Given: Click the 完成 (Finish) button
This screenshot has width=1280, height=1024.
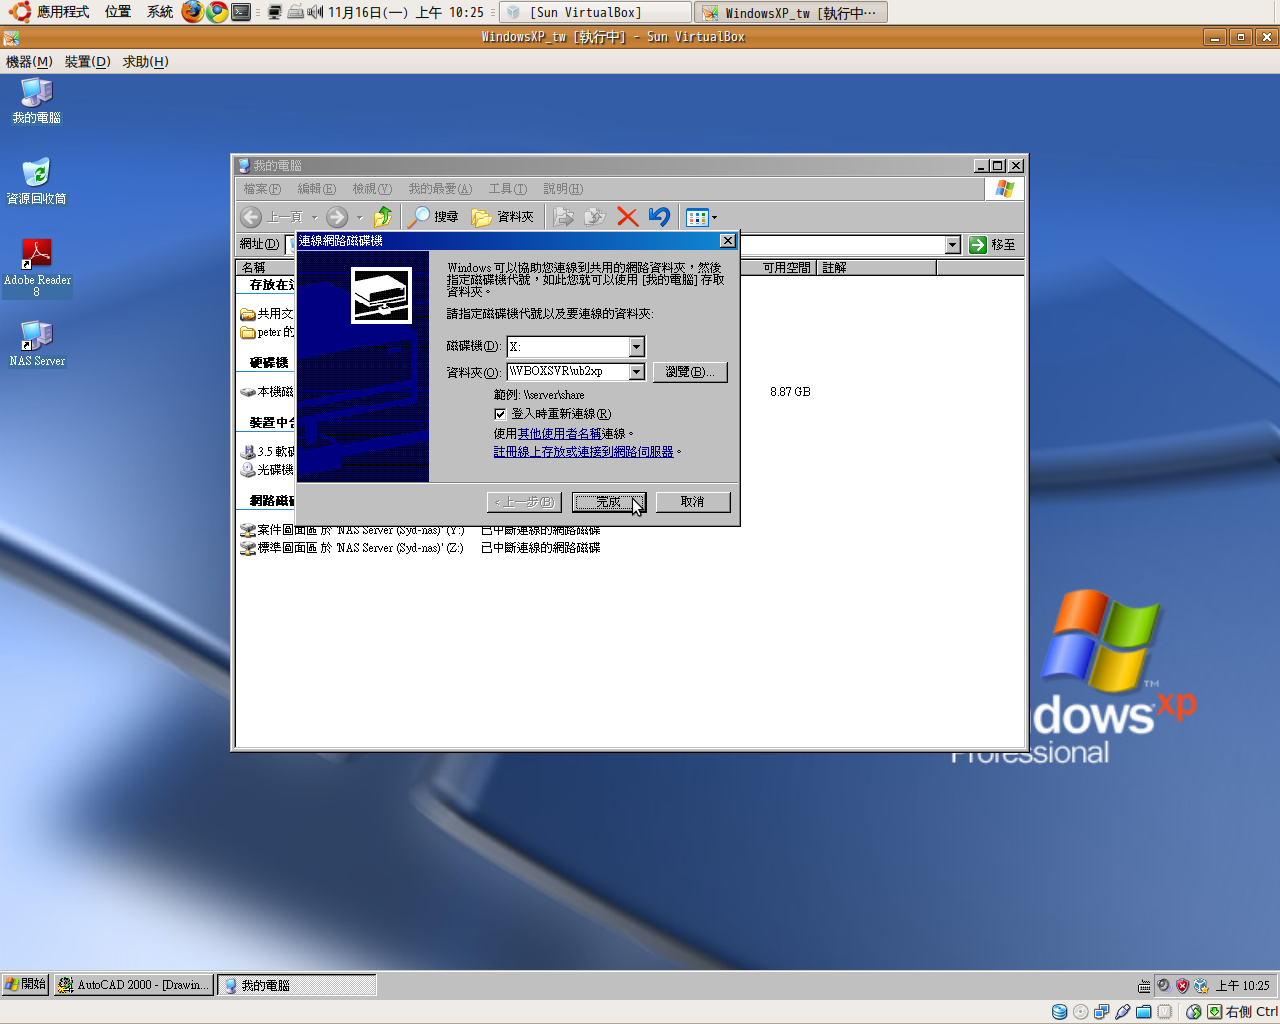Looking at the screenshot, I should click(609, 502).
